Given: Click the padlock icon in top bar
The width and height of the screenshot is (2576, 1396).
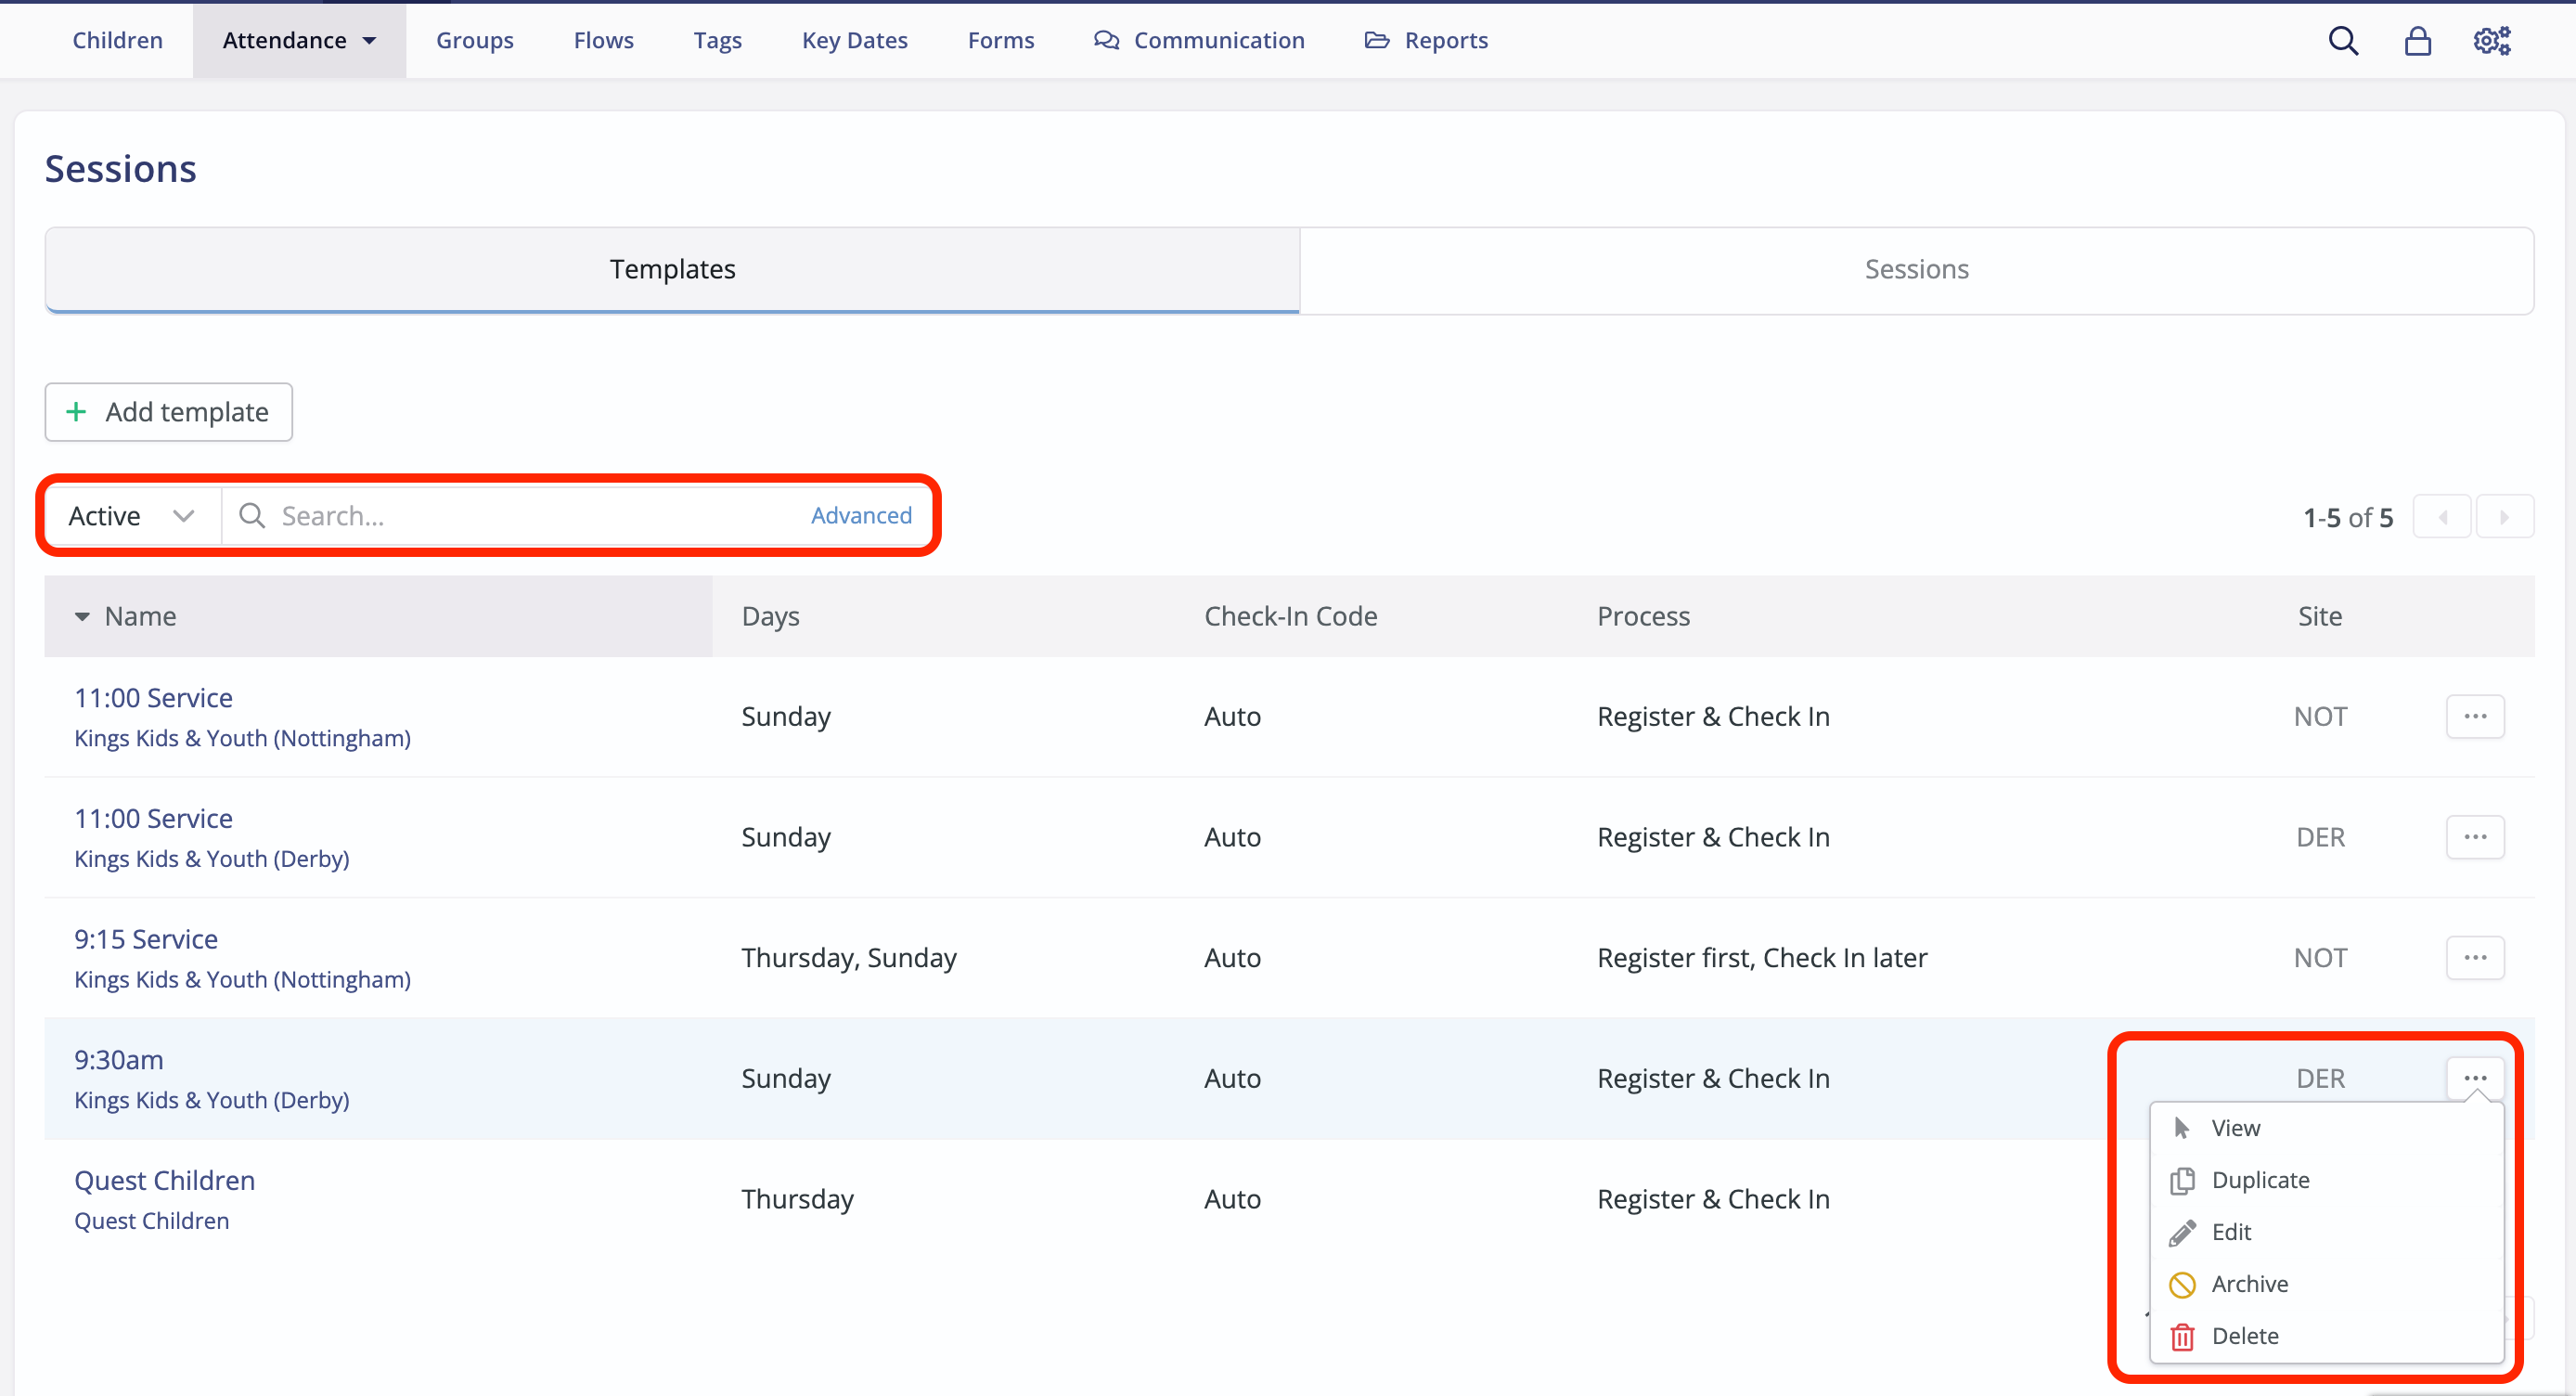Looking at the screenshot, I should click(x=2417, y=41).
